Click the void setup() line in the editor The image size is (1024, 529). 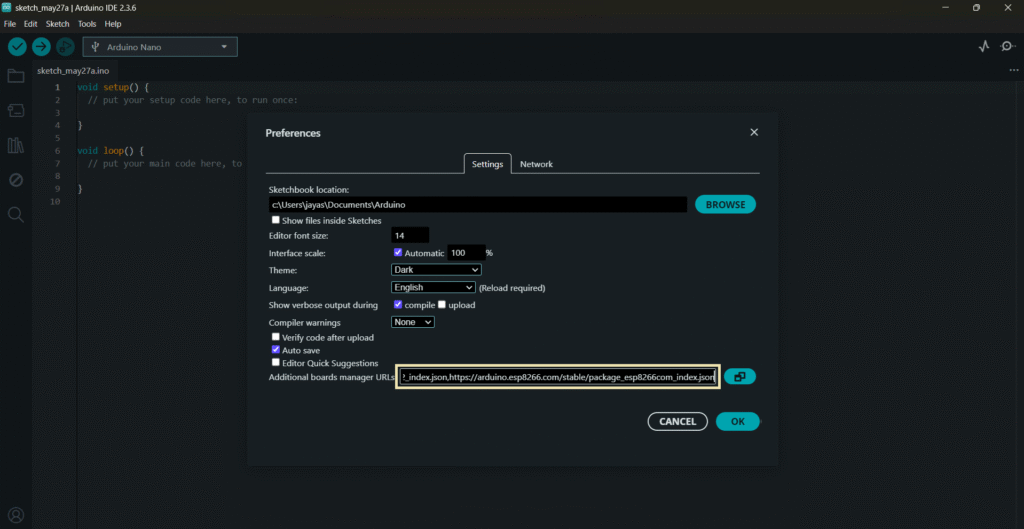[114, 87]
